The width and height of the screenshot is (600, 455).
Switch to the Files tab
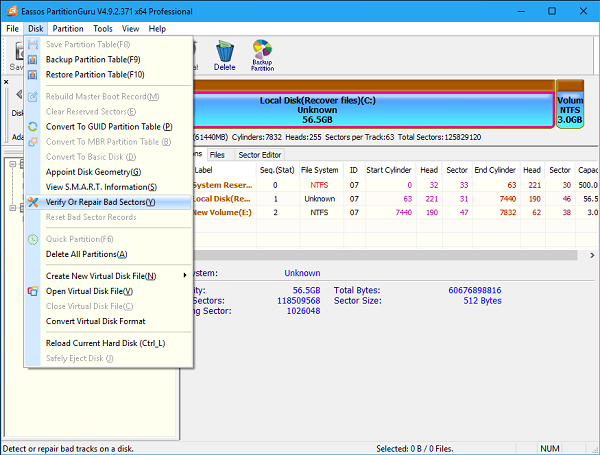217,155
